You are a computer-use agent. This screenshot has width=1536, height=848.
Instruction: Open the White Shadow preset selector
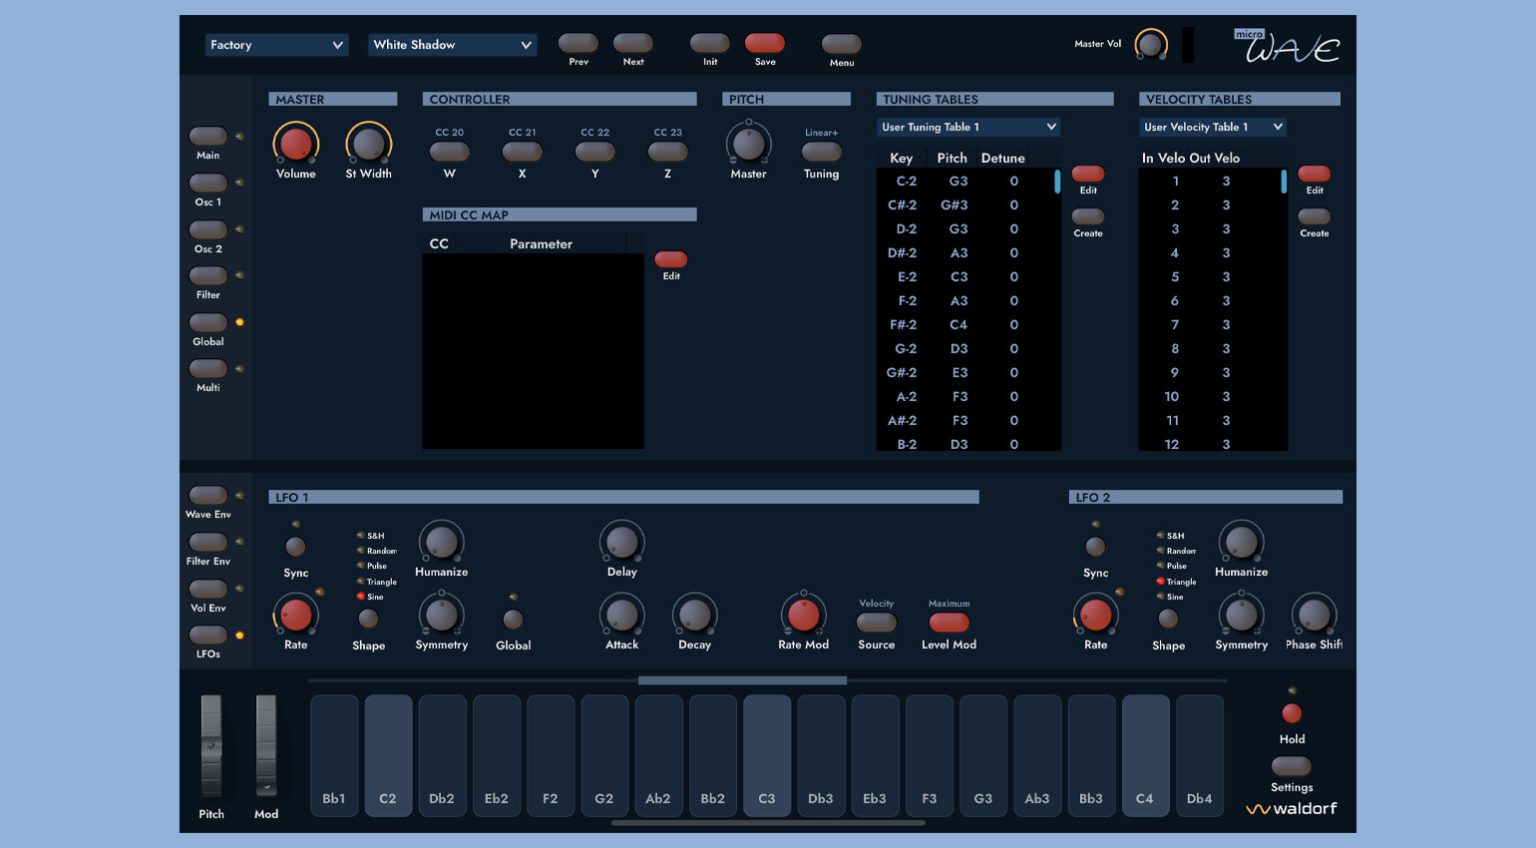(x=452, y=45)
